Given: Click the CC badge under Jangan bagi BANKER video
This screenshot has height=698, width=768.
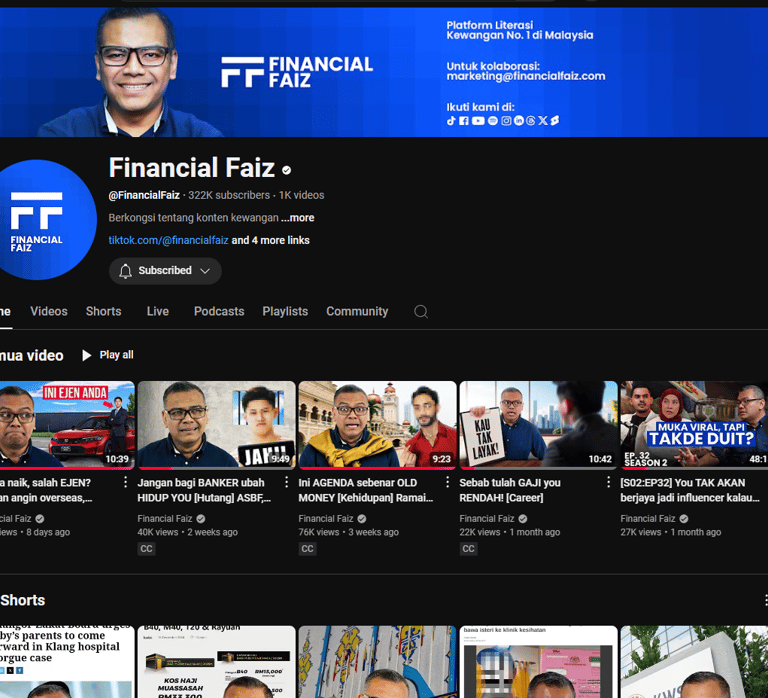Looking at the screenshot, I should [146, 549].
